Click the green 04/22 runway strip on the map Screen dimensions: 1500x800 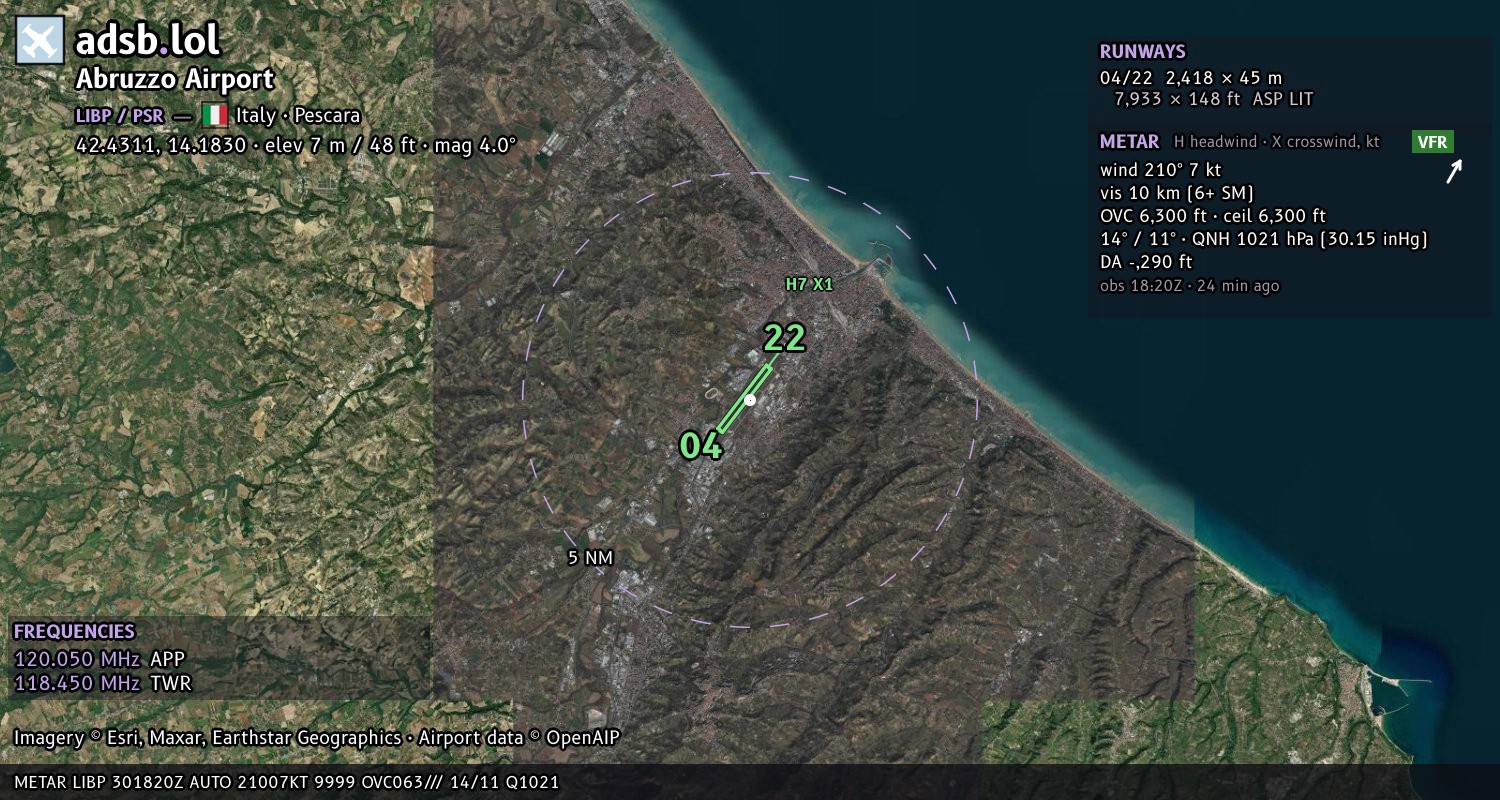coord(745,399)
